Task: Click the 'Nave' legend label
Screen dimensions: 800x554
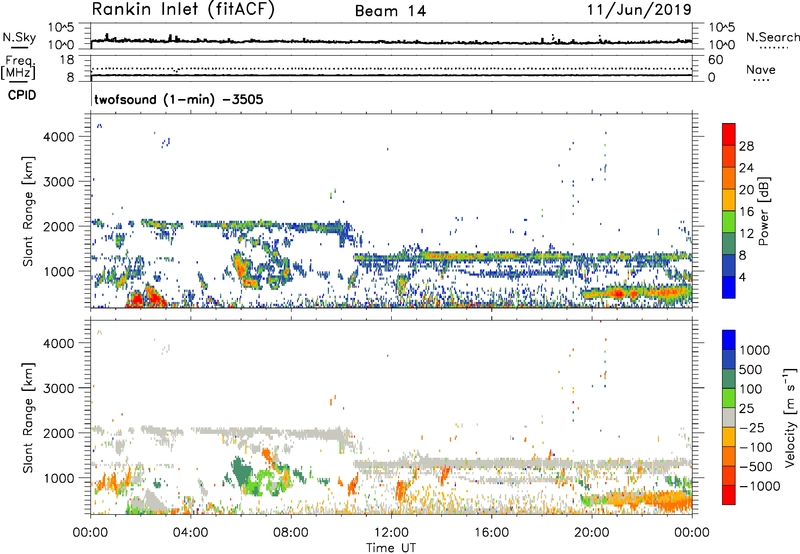Action: [761, 69]
